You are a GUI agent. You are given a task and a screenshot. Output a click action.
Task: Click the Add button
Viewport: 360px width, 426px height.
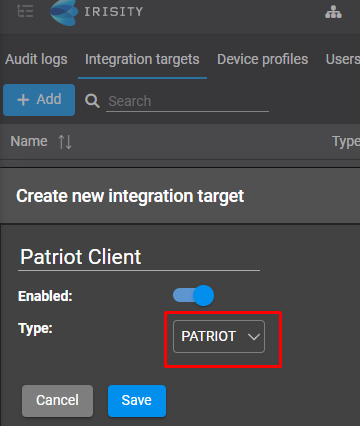[x=39, y=100]
